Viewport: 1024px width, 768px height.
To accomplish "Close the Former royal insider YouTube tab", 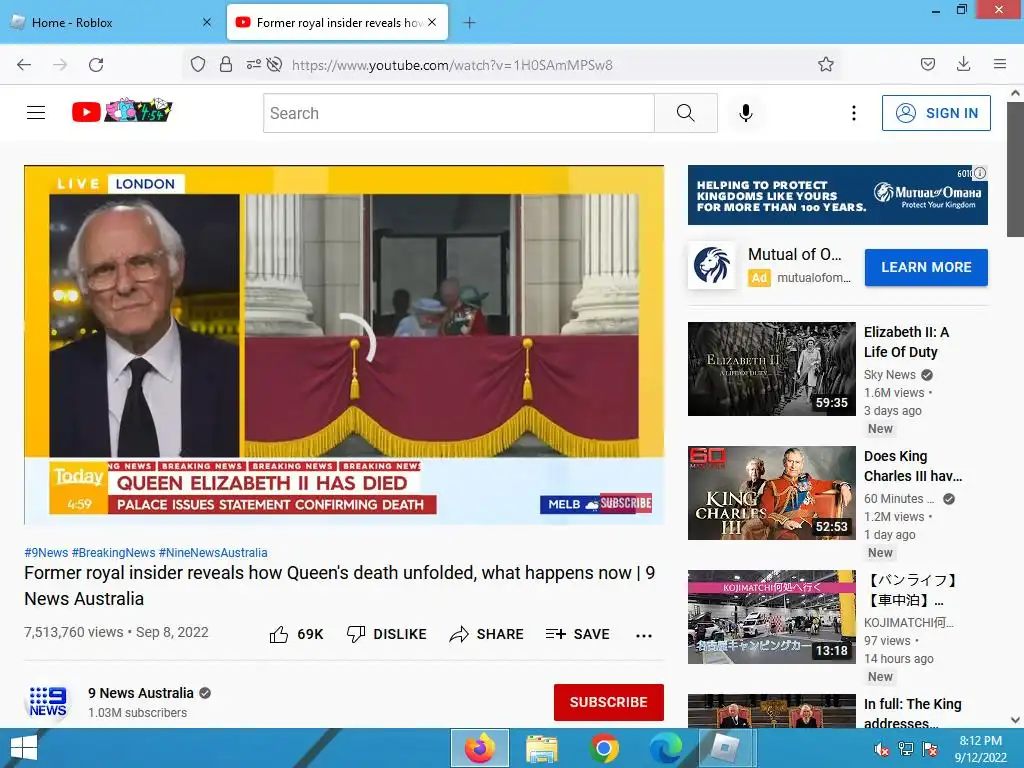I will 432,22.
